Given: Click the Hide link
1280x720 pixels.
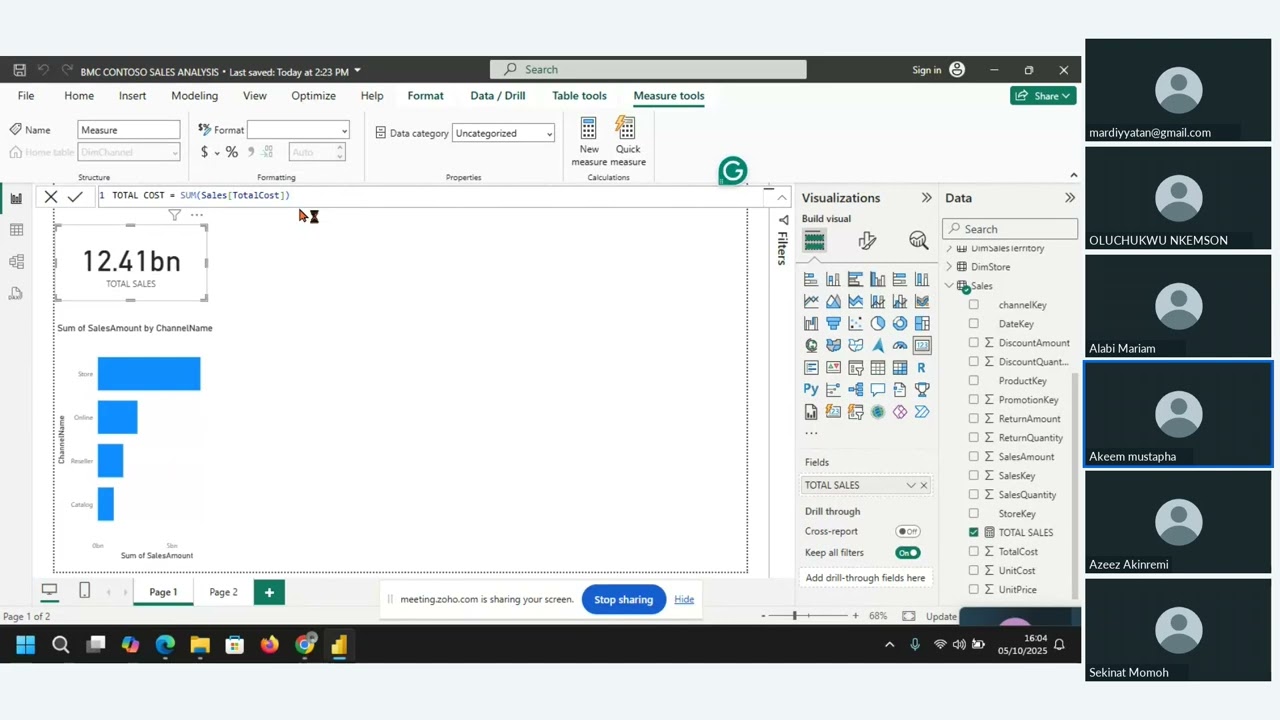Looking at the screenshot, I should 684,600.
